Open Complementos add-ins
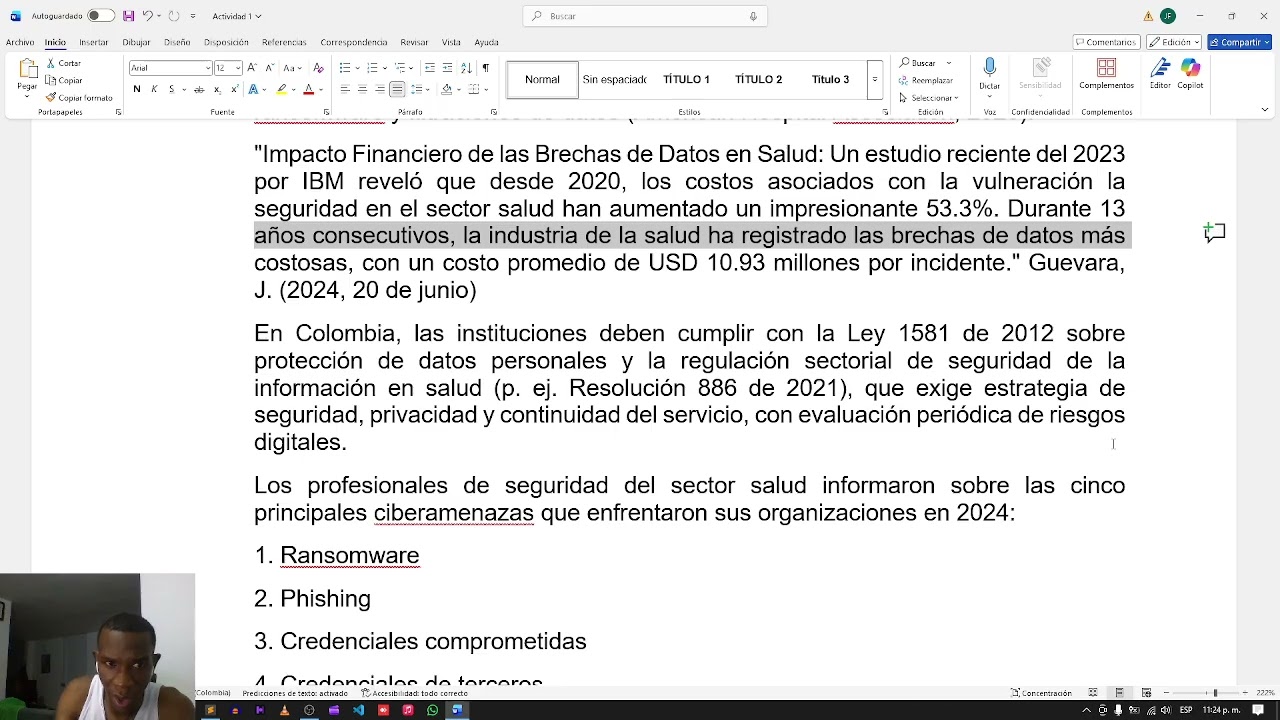The height and width of the screenshot is (720, 1280). pyautogui.click(x=1106, y=74)
